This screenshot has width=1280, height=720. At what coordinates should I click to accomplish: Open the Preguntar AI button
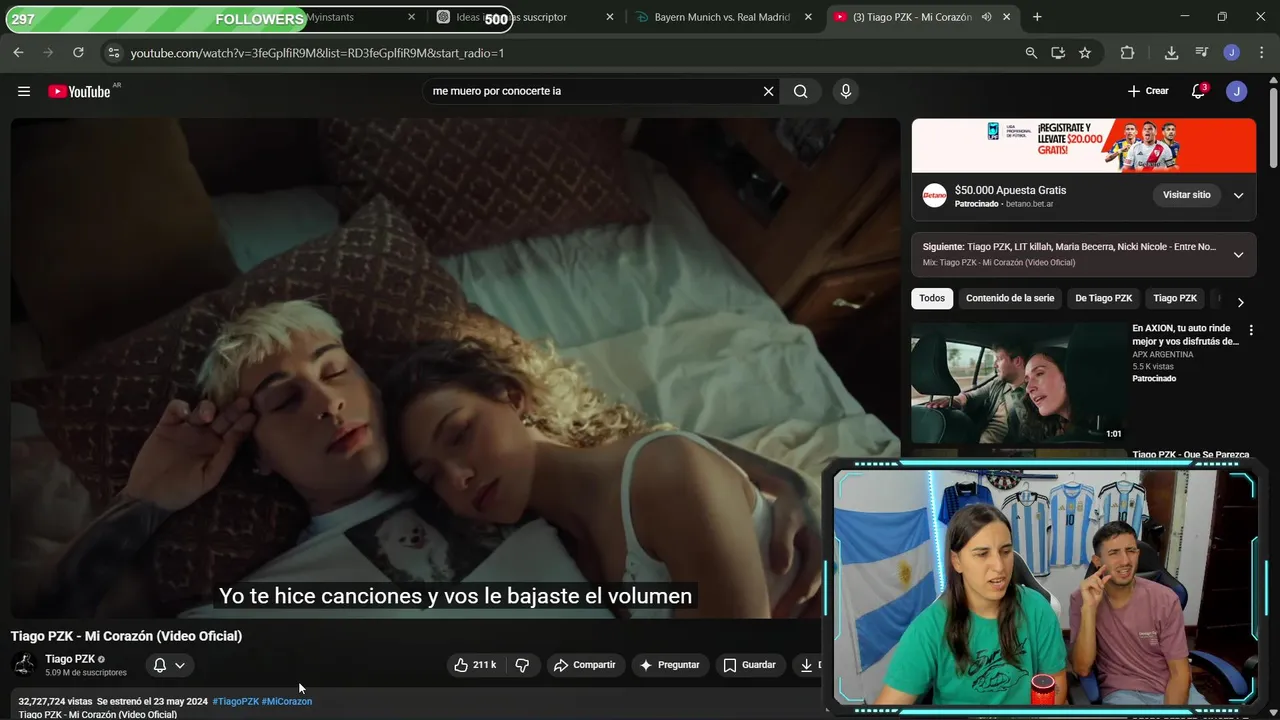pyautogui.click(x=670, y=665)
